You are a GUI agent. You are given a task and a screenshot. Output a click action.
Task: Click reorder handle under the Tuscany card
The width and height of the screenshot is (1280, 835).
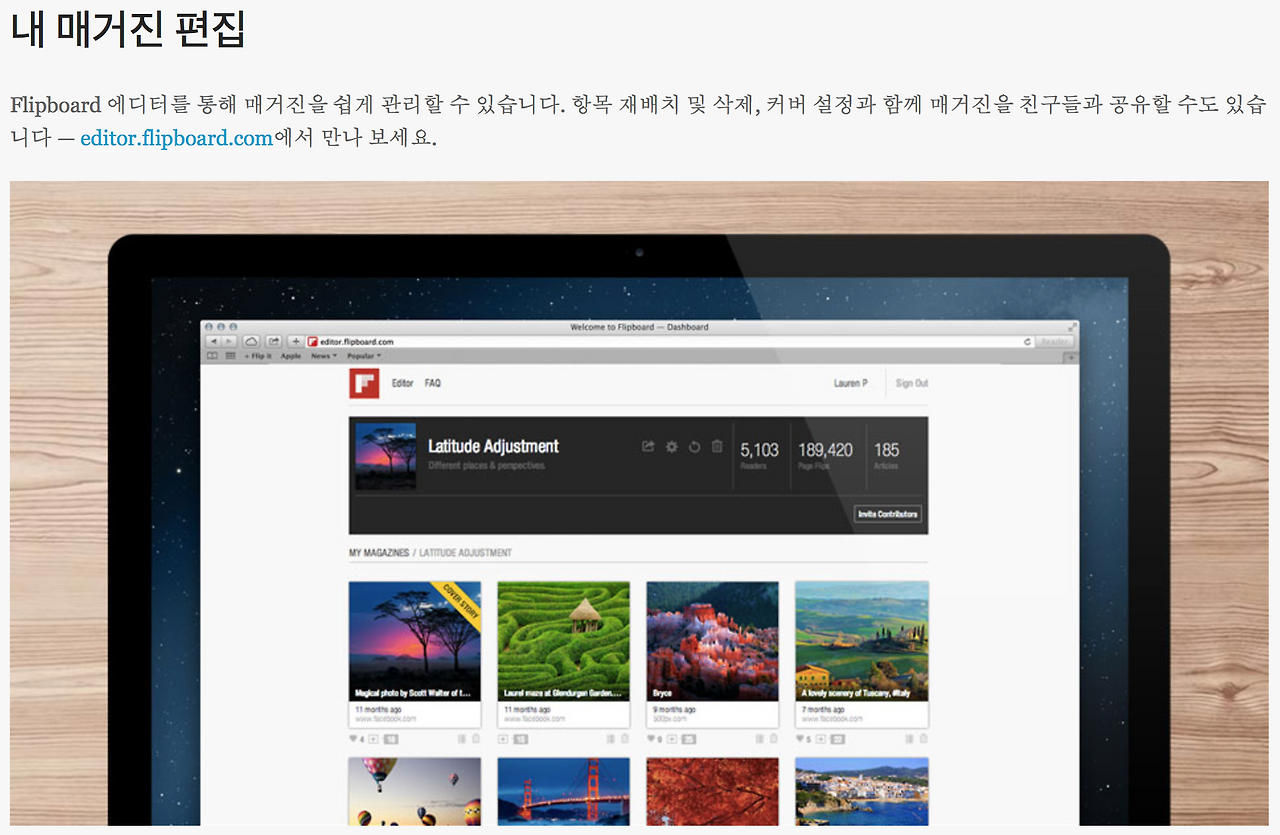click(909, 739)
